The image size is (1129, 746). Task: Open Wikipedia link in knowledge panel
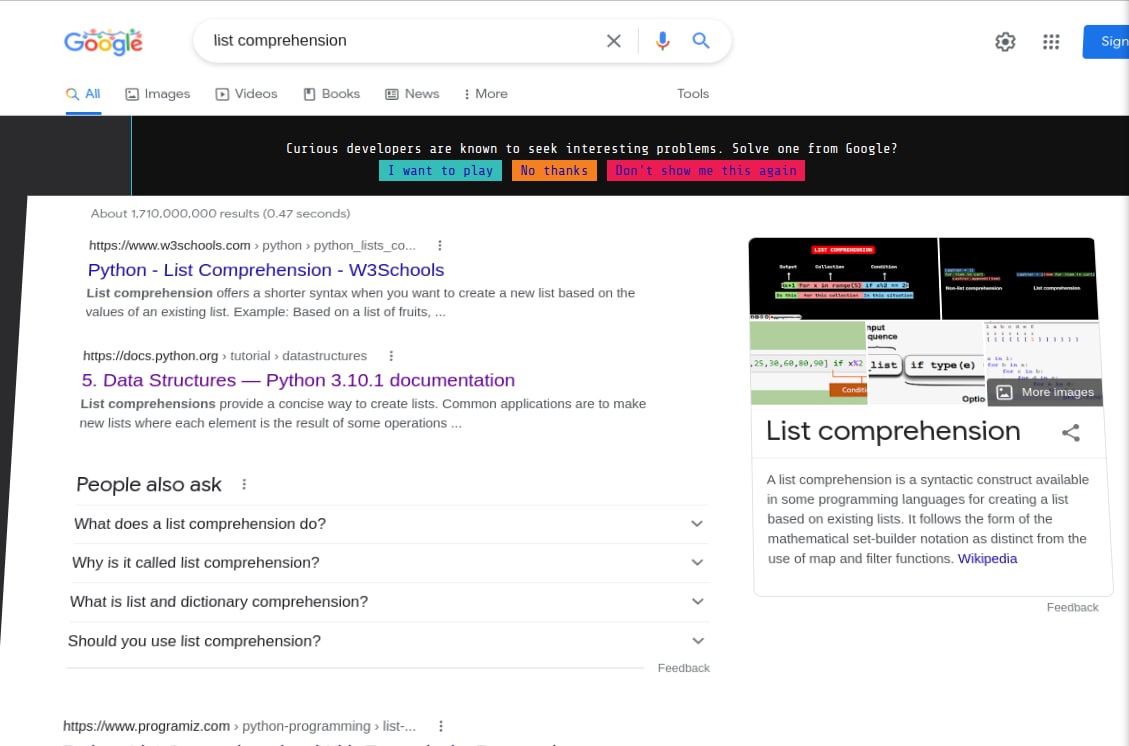click(x=987, y=559)
